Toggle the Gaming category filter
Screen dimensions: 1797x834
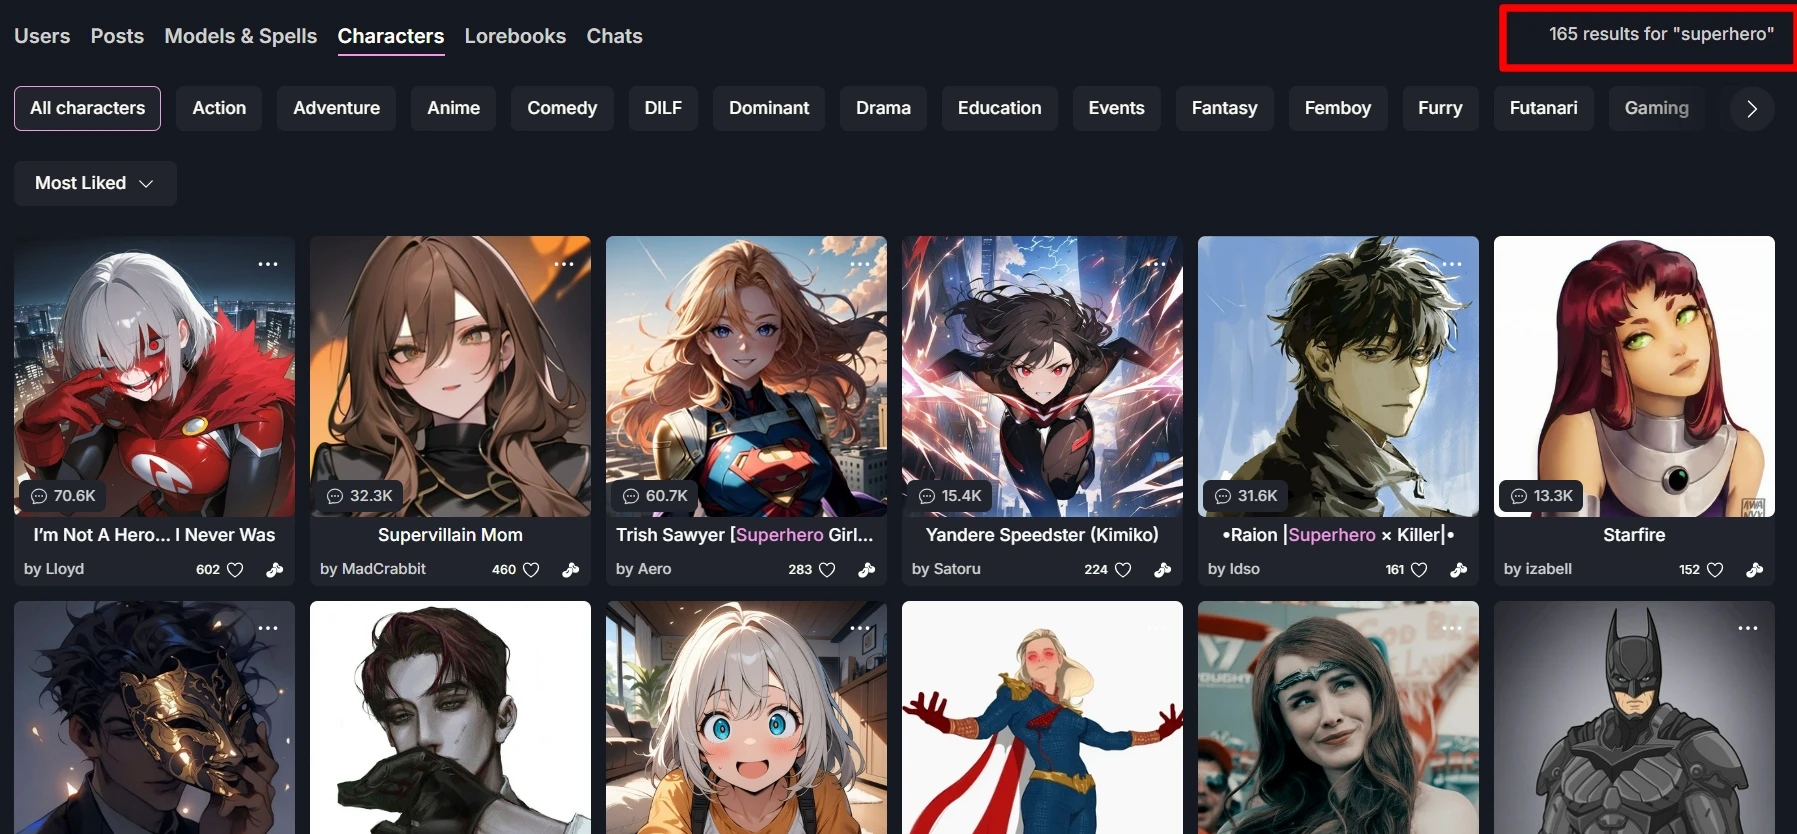click(x=1656, y=108)
